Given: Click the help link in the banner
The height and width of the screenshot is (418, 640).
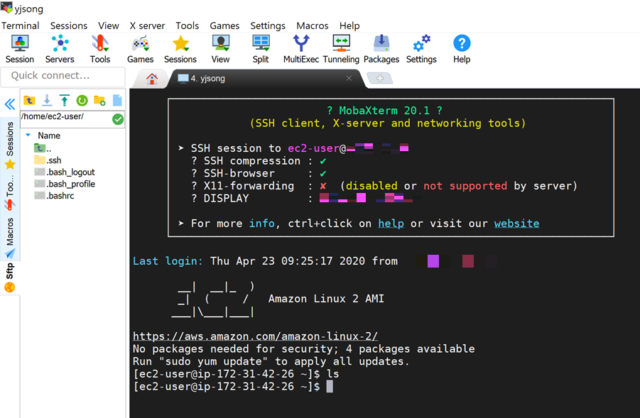Looking at the screenshot, I should [x=391, y=224].
